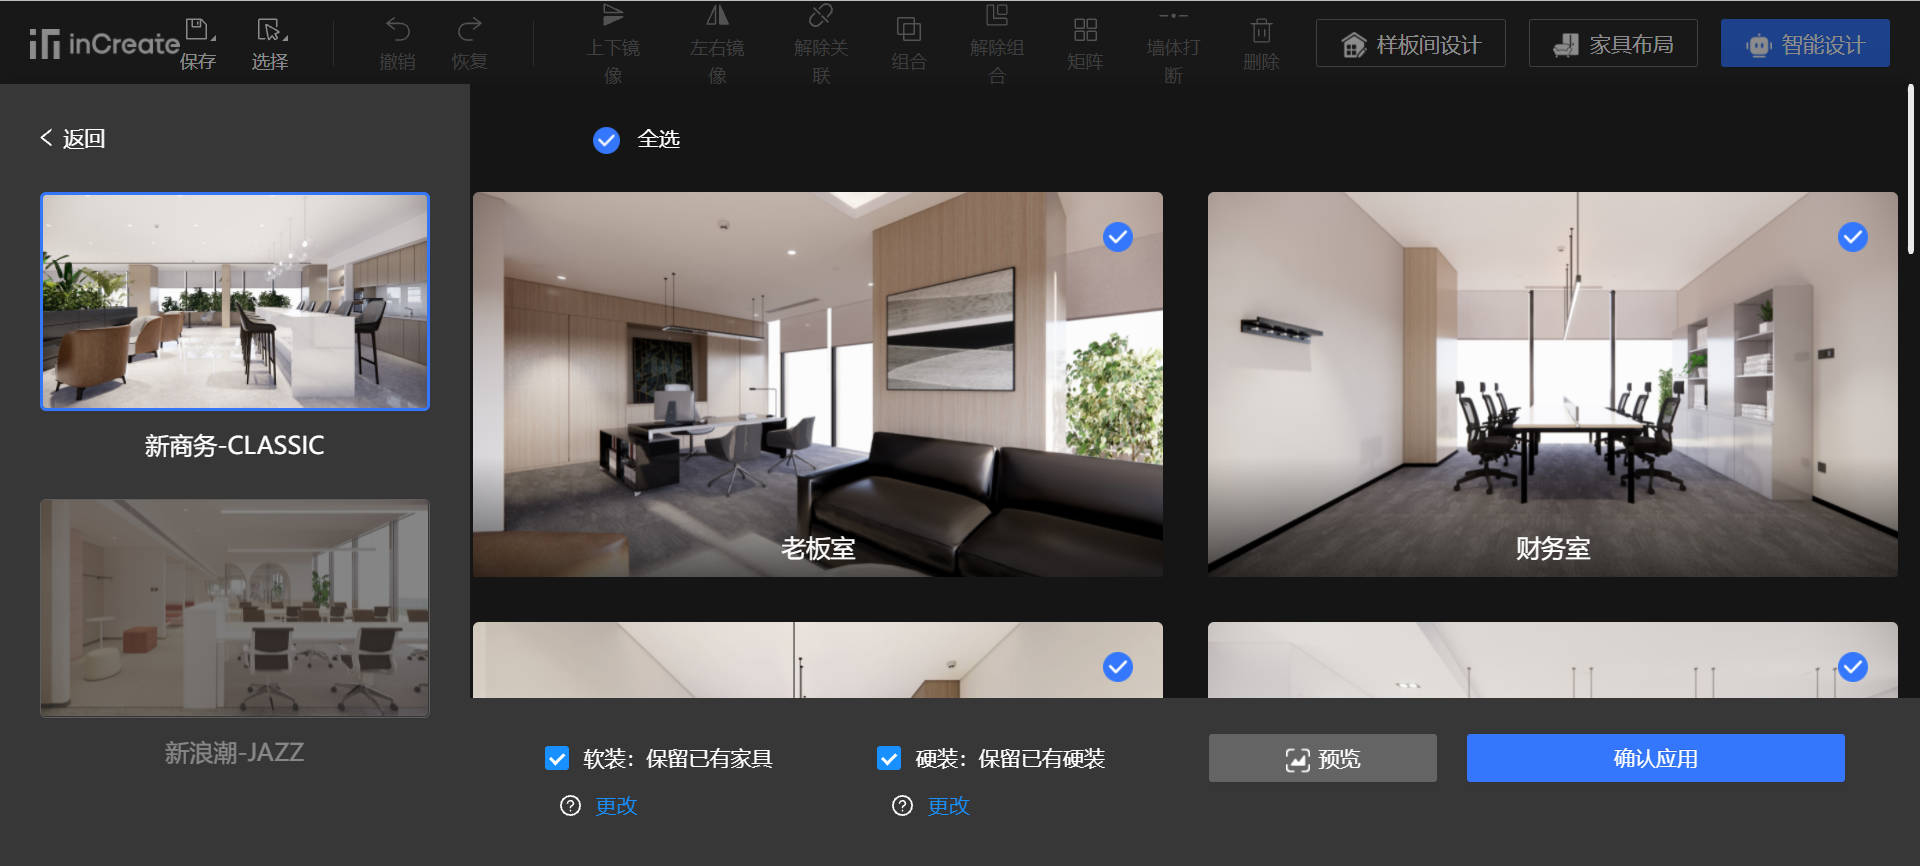Select the 新商务-CLASSIC style thumbnail
This screenshot has width=1920, height=866.
tap(235, 301)
